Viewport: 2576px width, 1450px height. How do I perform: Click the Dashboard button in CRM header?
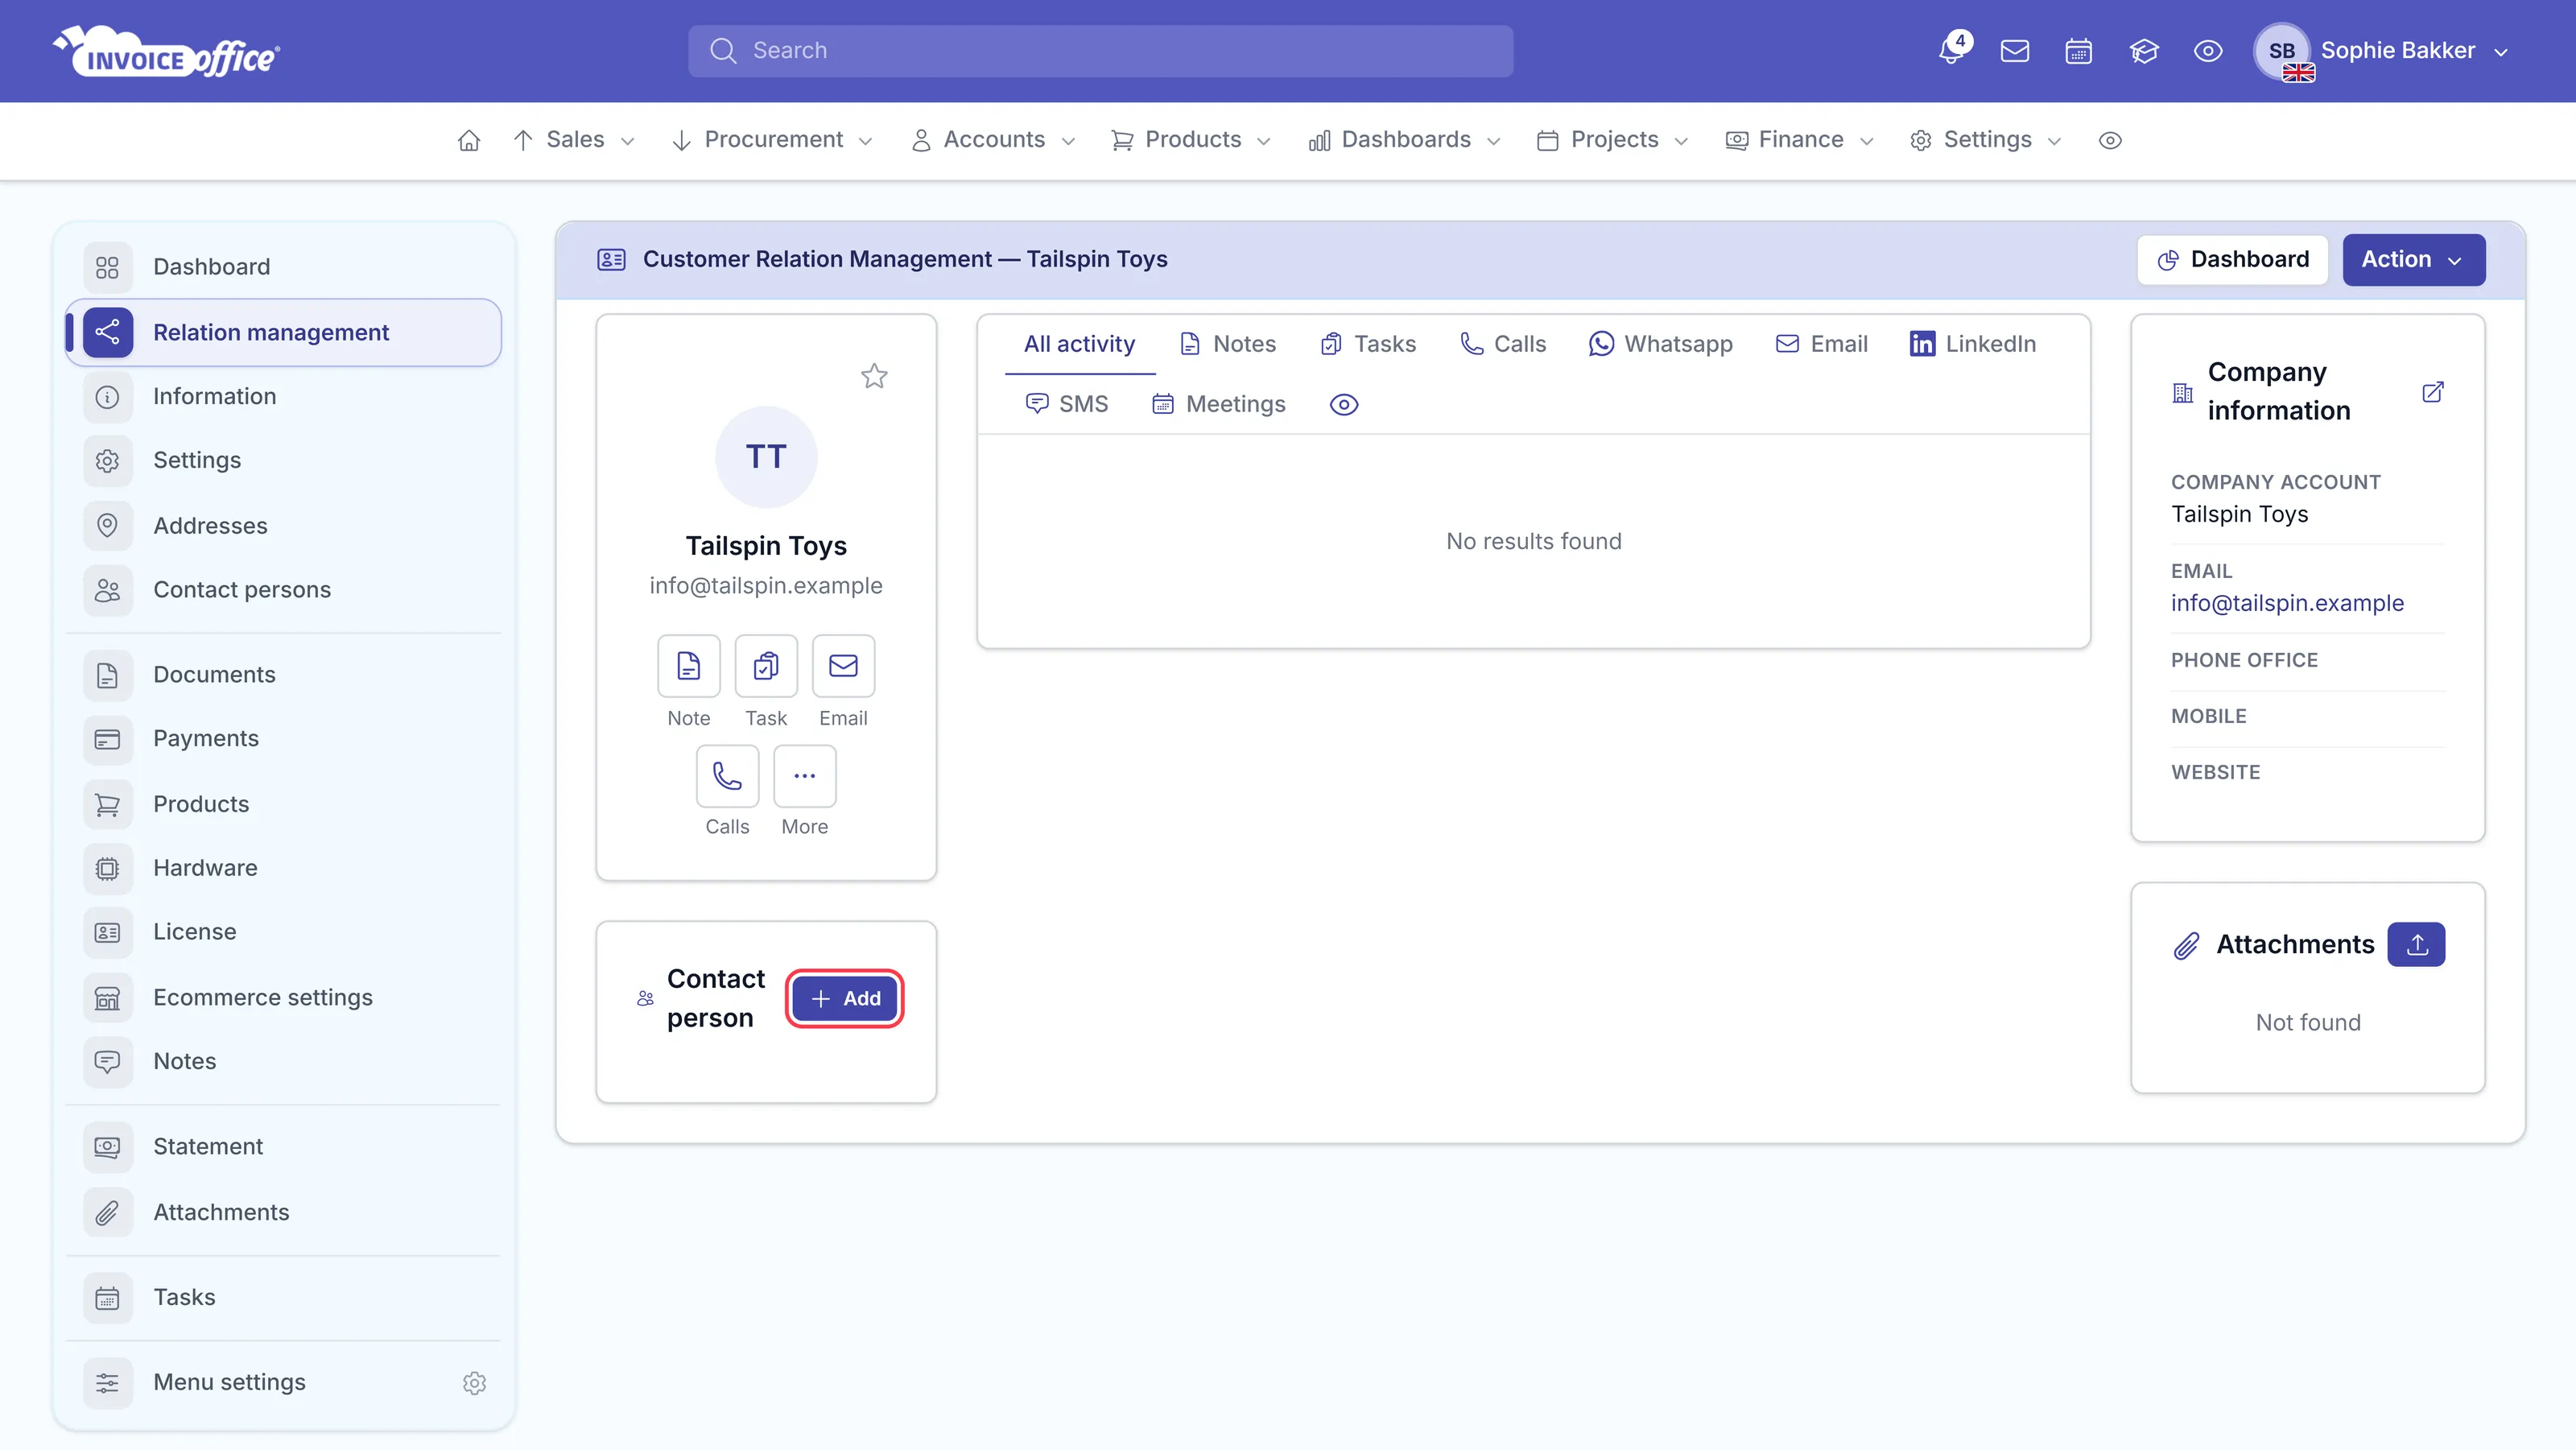2232,259
